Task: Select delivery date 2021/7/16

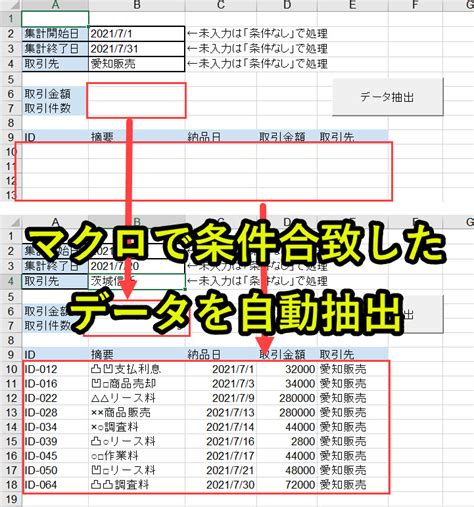Action: (221, 441)
